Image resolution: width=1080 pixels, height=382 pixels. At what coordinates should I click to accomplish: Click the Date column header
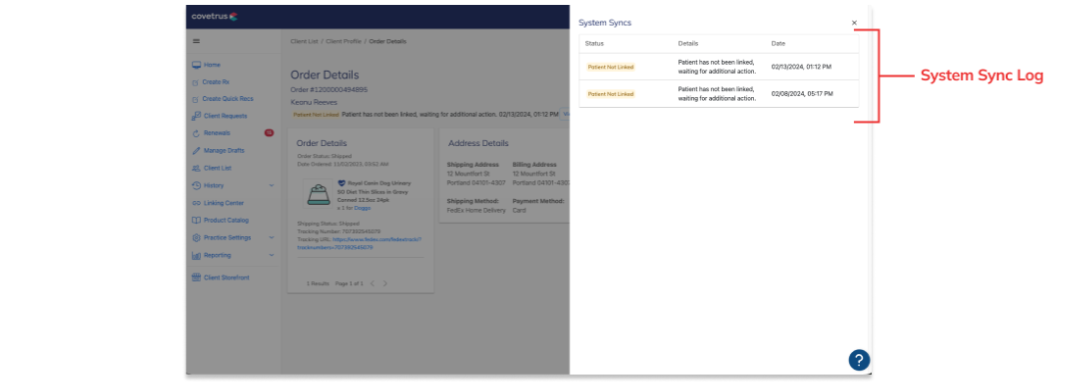(x=778, y=43)
